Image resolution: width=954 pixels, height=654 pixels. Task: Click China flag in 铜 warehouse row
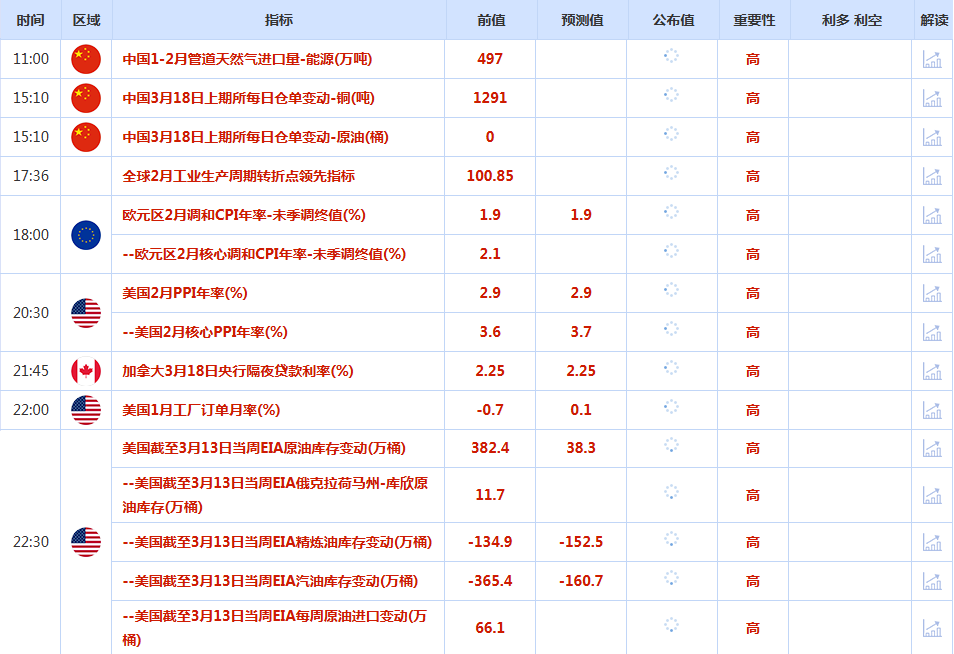tap(86, 98)
